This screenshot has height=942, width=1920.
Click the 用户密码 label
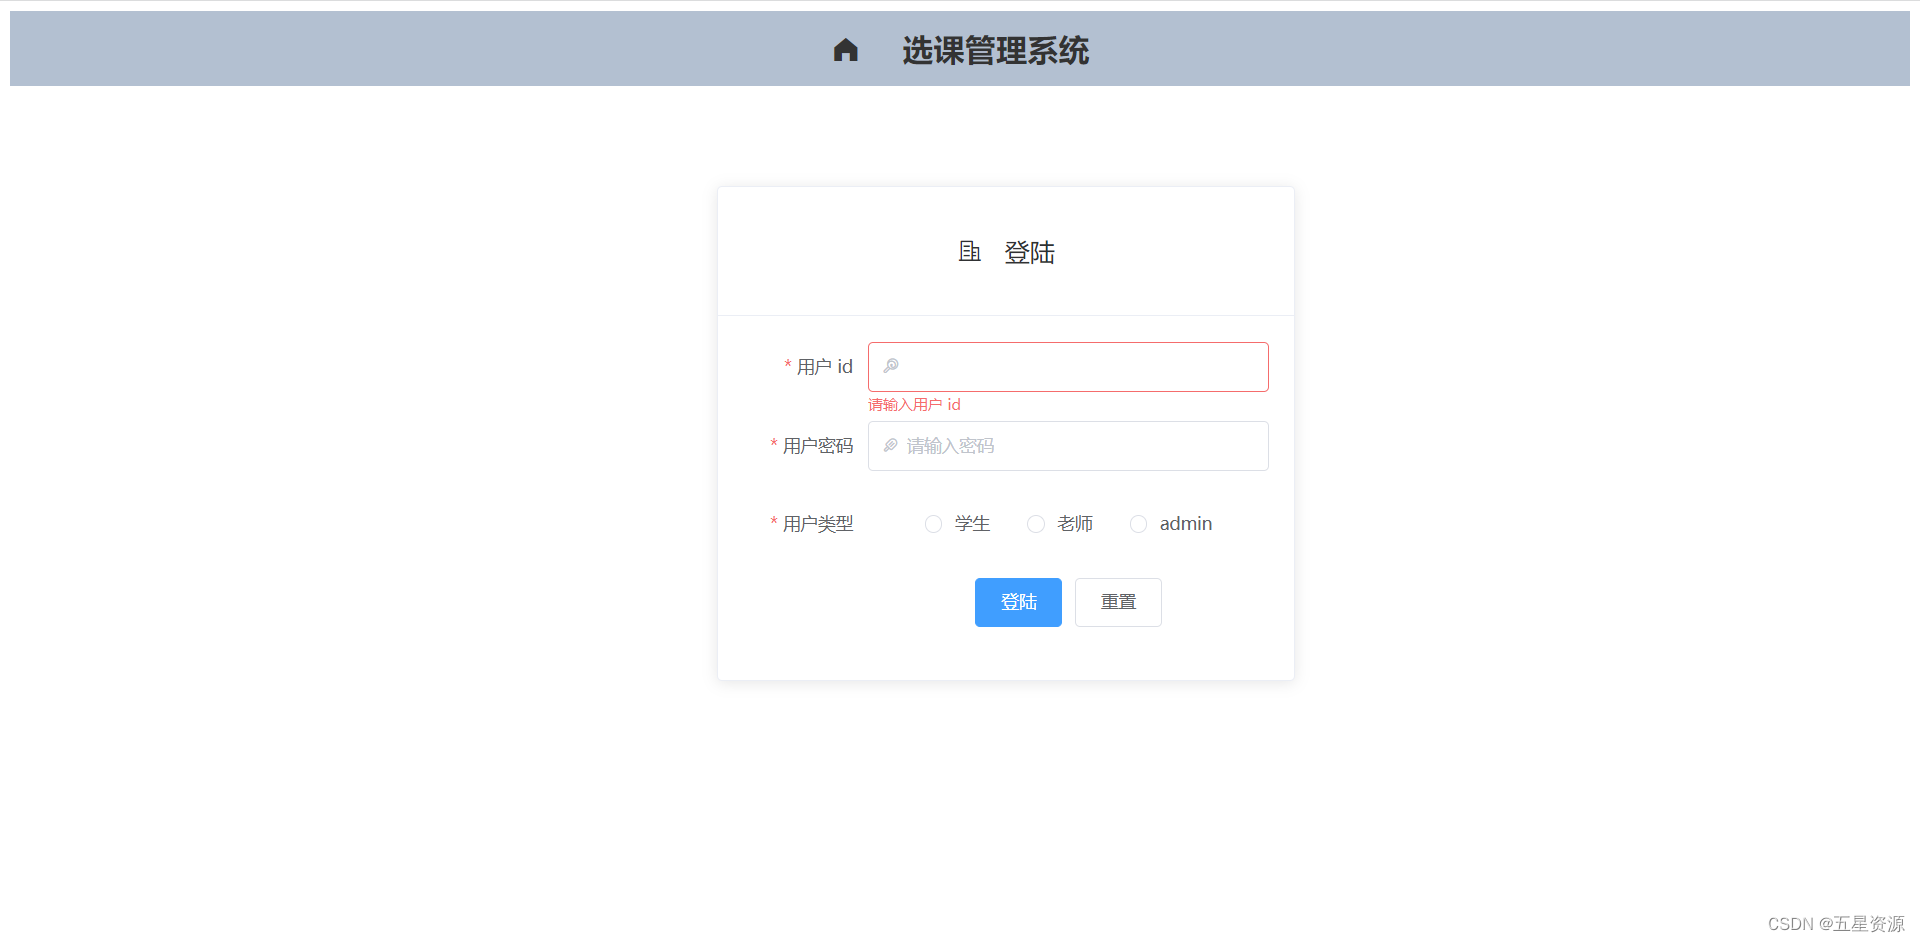tap(818, 446)
